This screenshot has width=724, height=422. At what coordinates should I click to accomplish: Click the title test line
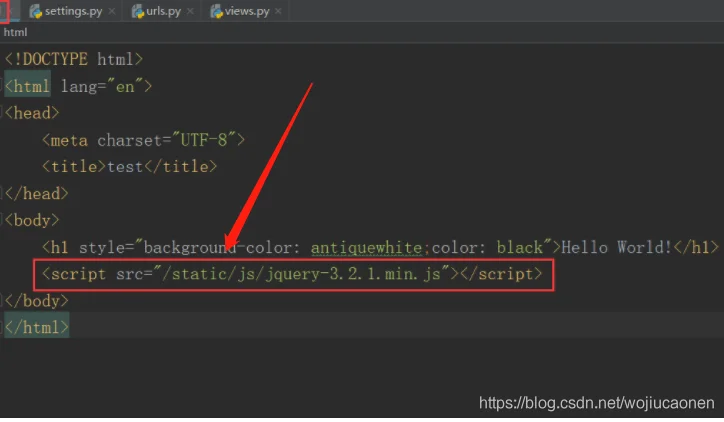tap(129, 167)
